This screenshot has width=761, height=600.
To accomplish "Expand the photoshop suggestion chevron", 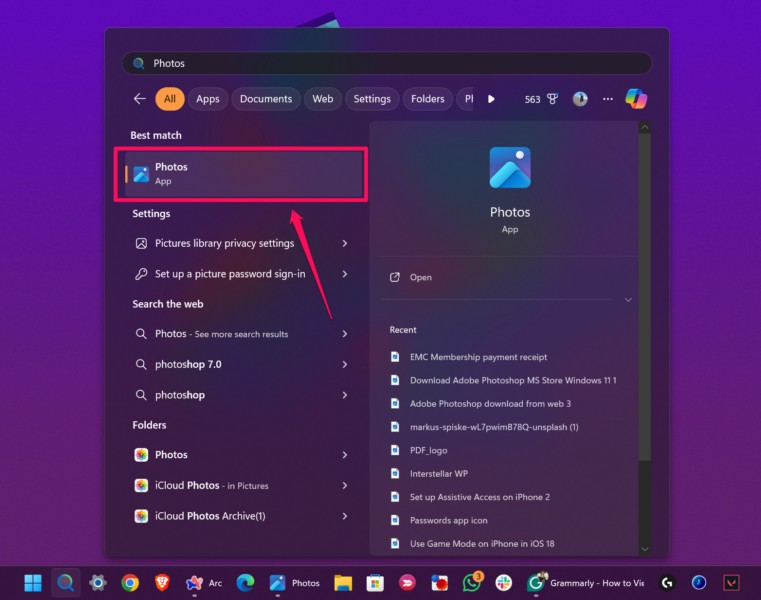I will pos(345,395).
